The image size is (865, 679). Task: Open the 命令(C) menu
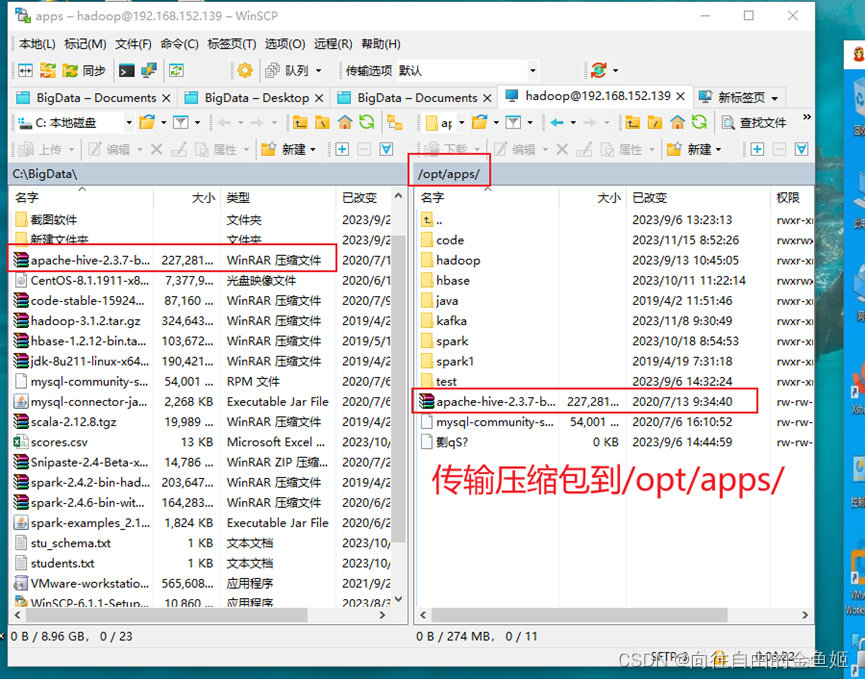[x=180, y=44]
